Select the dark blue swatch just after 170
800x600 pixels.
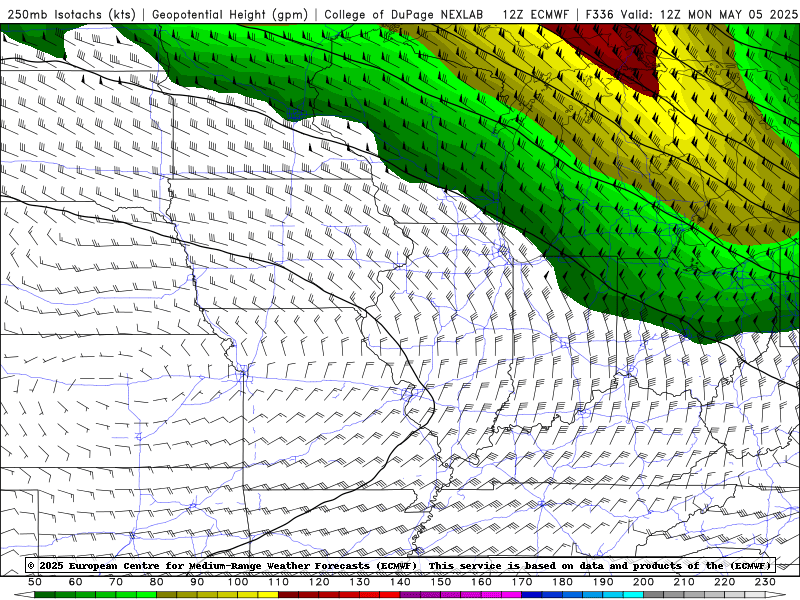[532, 595]
